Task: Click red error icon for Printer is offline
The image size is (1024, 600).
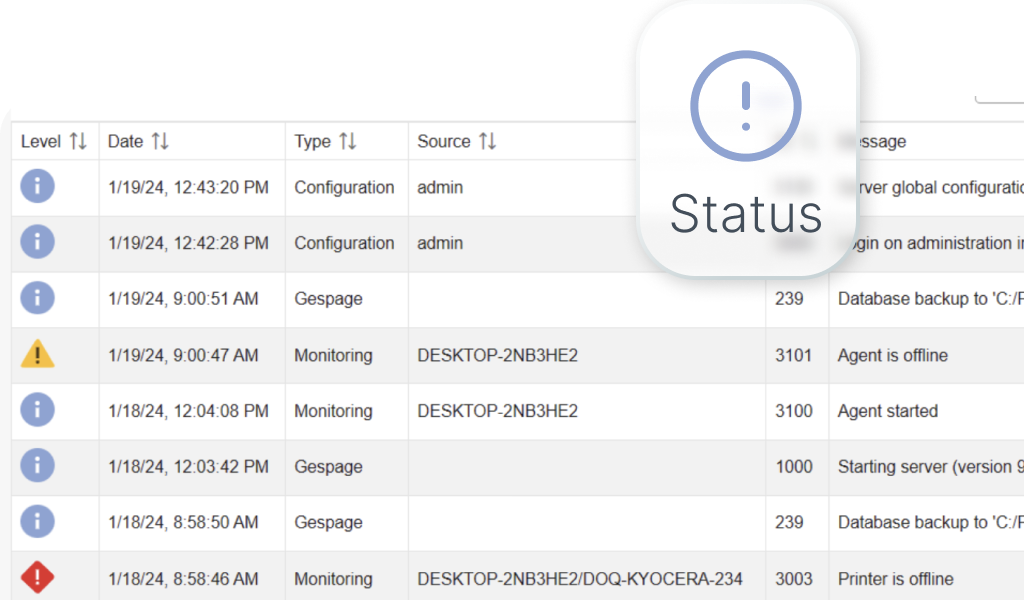Action: 37,577
